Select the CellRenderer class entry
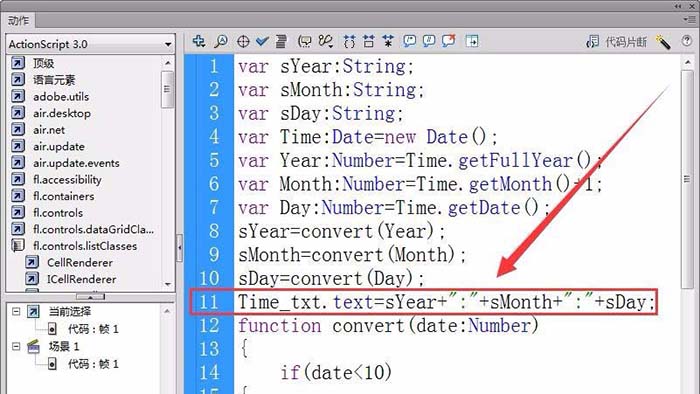 80,262
